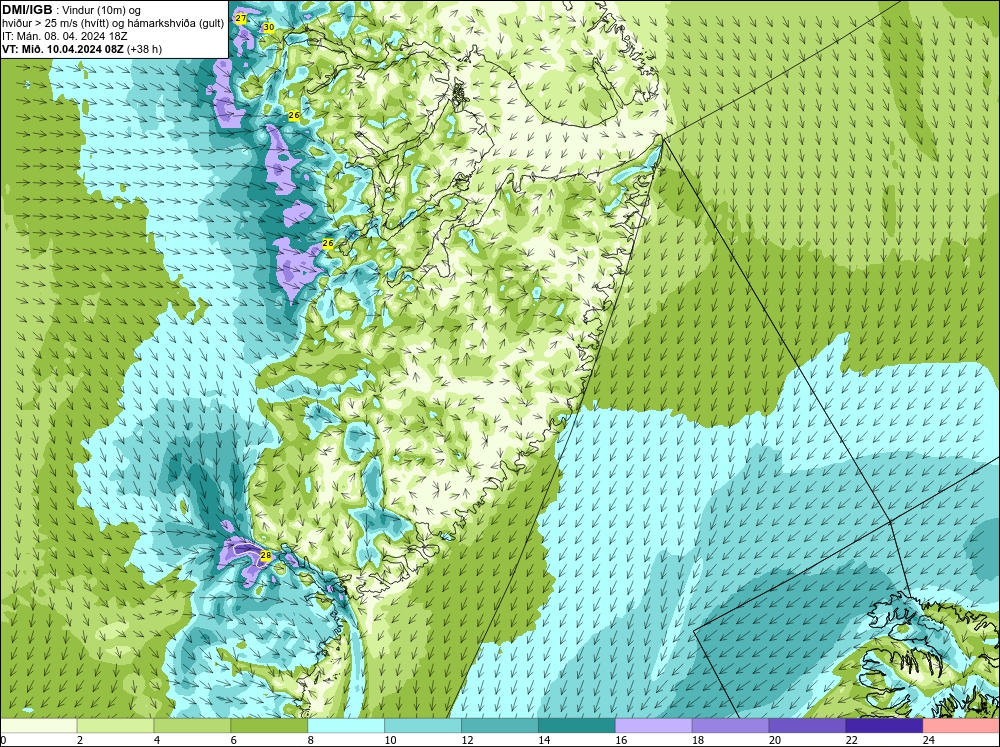Viewport: 1000px width, 747px height.
Task: Click the '(+38 h)' forecast offset text
Action: point(145,49)
